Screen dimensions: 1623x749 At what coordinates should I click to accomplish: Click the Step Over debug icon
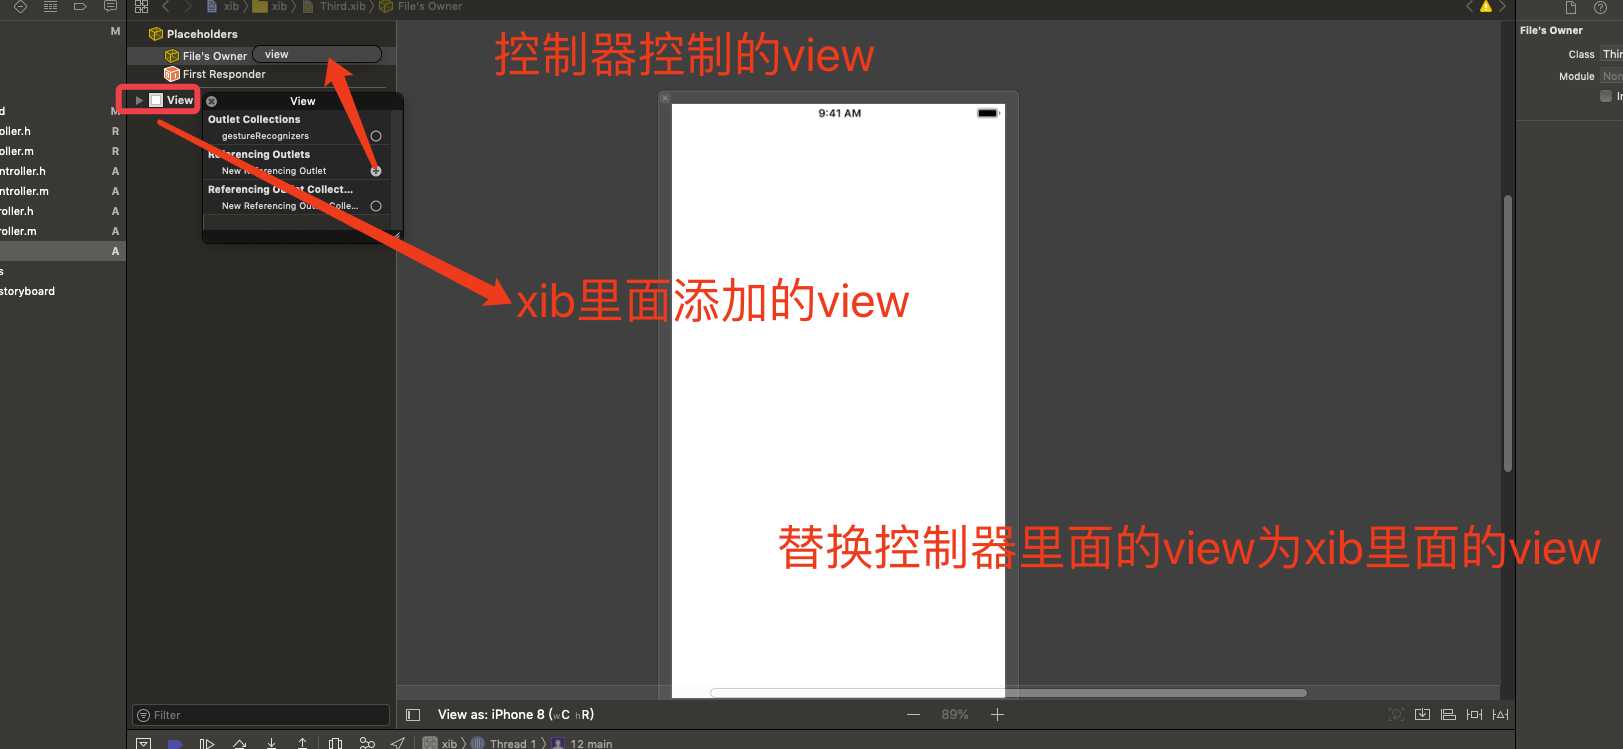(x=239, y=744)
